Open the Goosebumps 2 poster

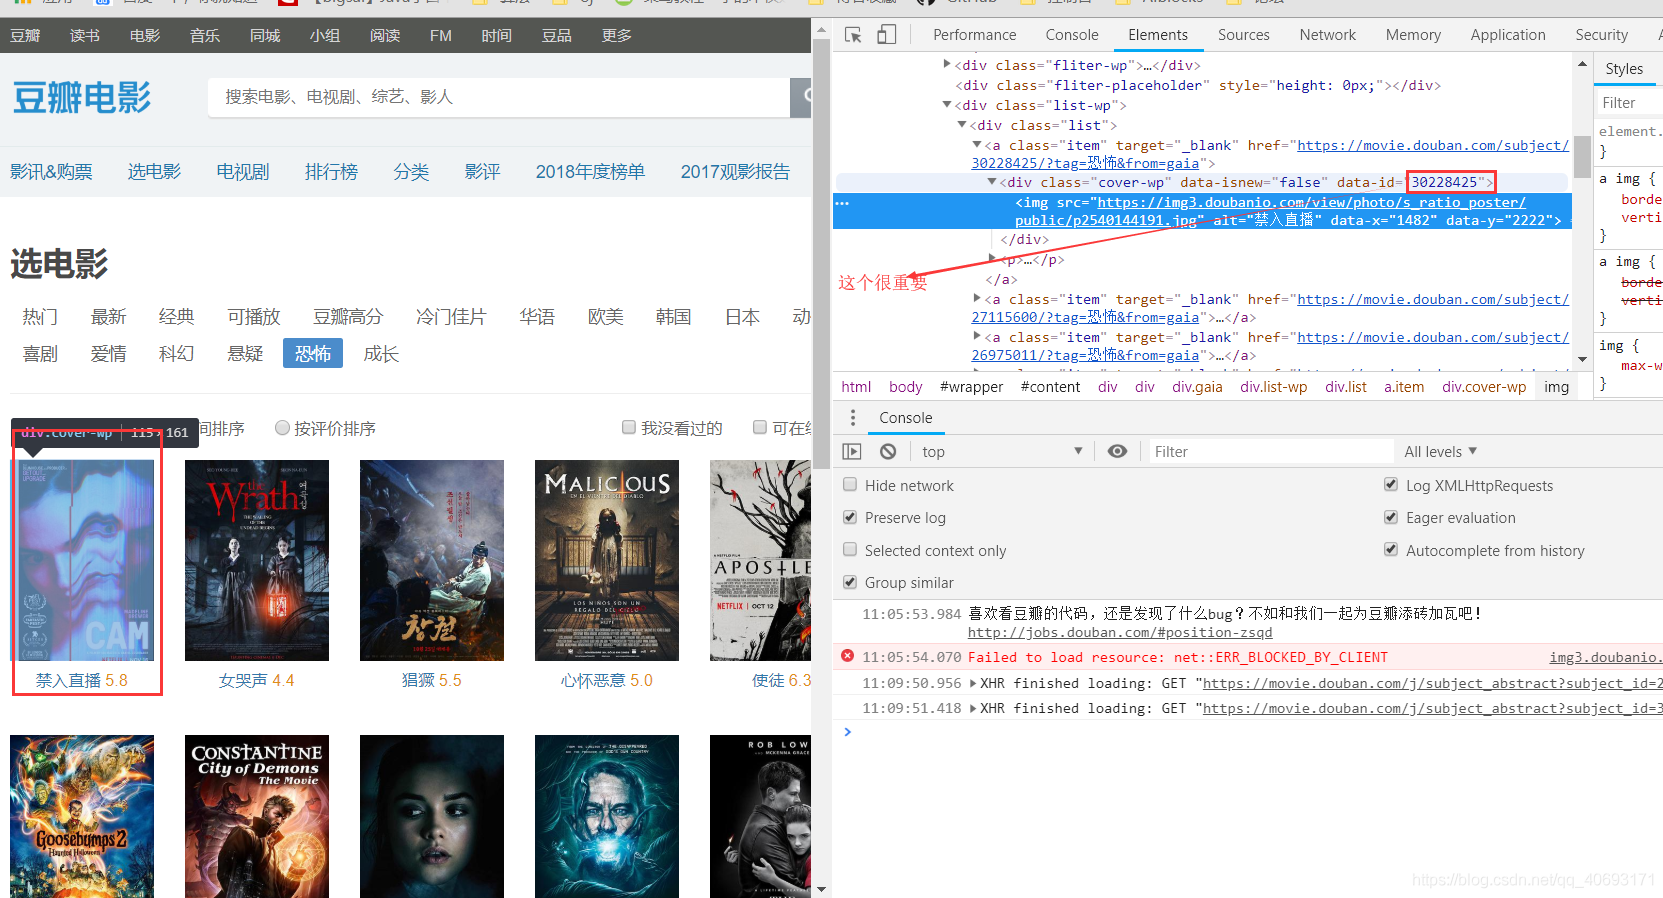click(x=82, y=816)
